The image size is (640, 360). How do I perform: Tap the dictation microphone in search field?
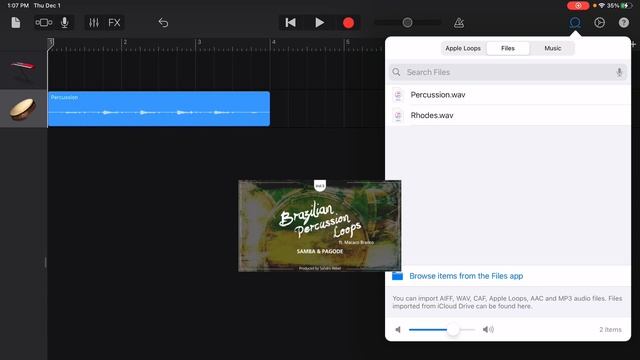click(x=619, y=72)
